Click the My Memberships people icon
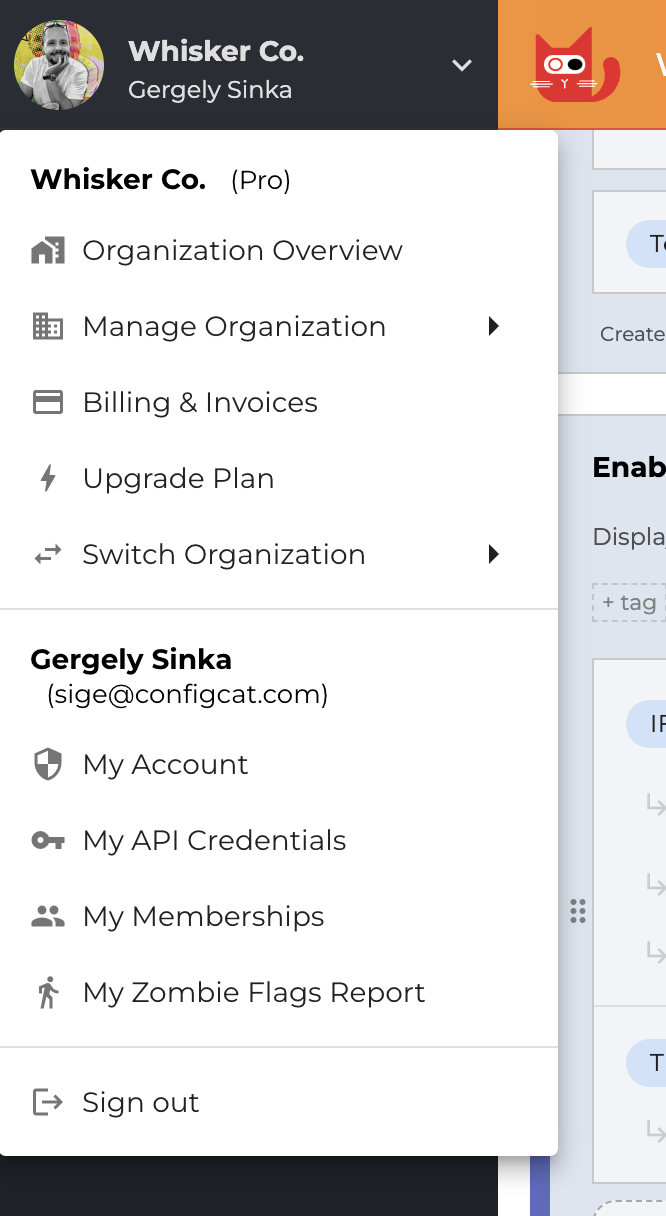Image resolution: width=666 pixels, height=1216 pixels. pos(48,916)
